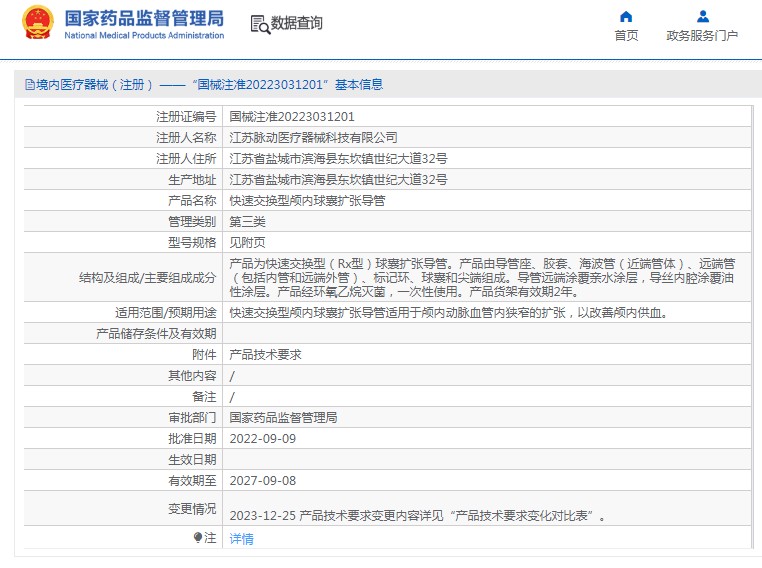Select registration number 国械注准20223031201 cell
This screenshot has height=568, width=762.
coord(292,117)
